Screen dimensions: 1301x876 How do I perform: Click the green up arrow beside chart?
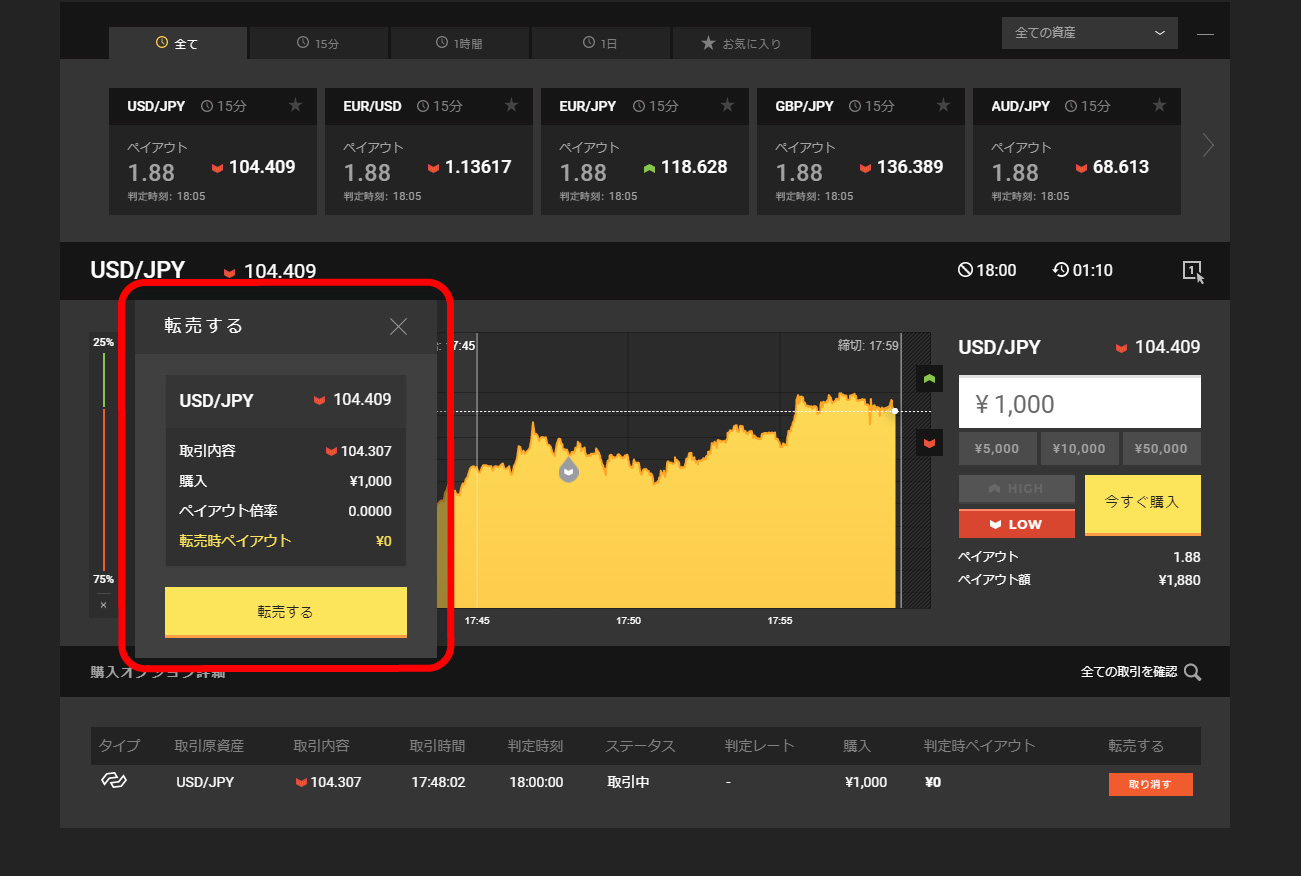[x=930, y=379]
